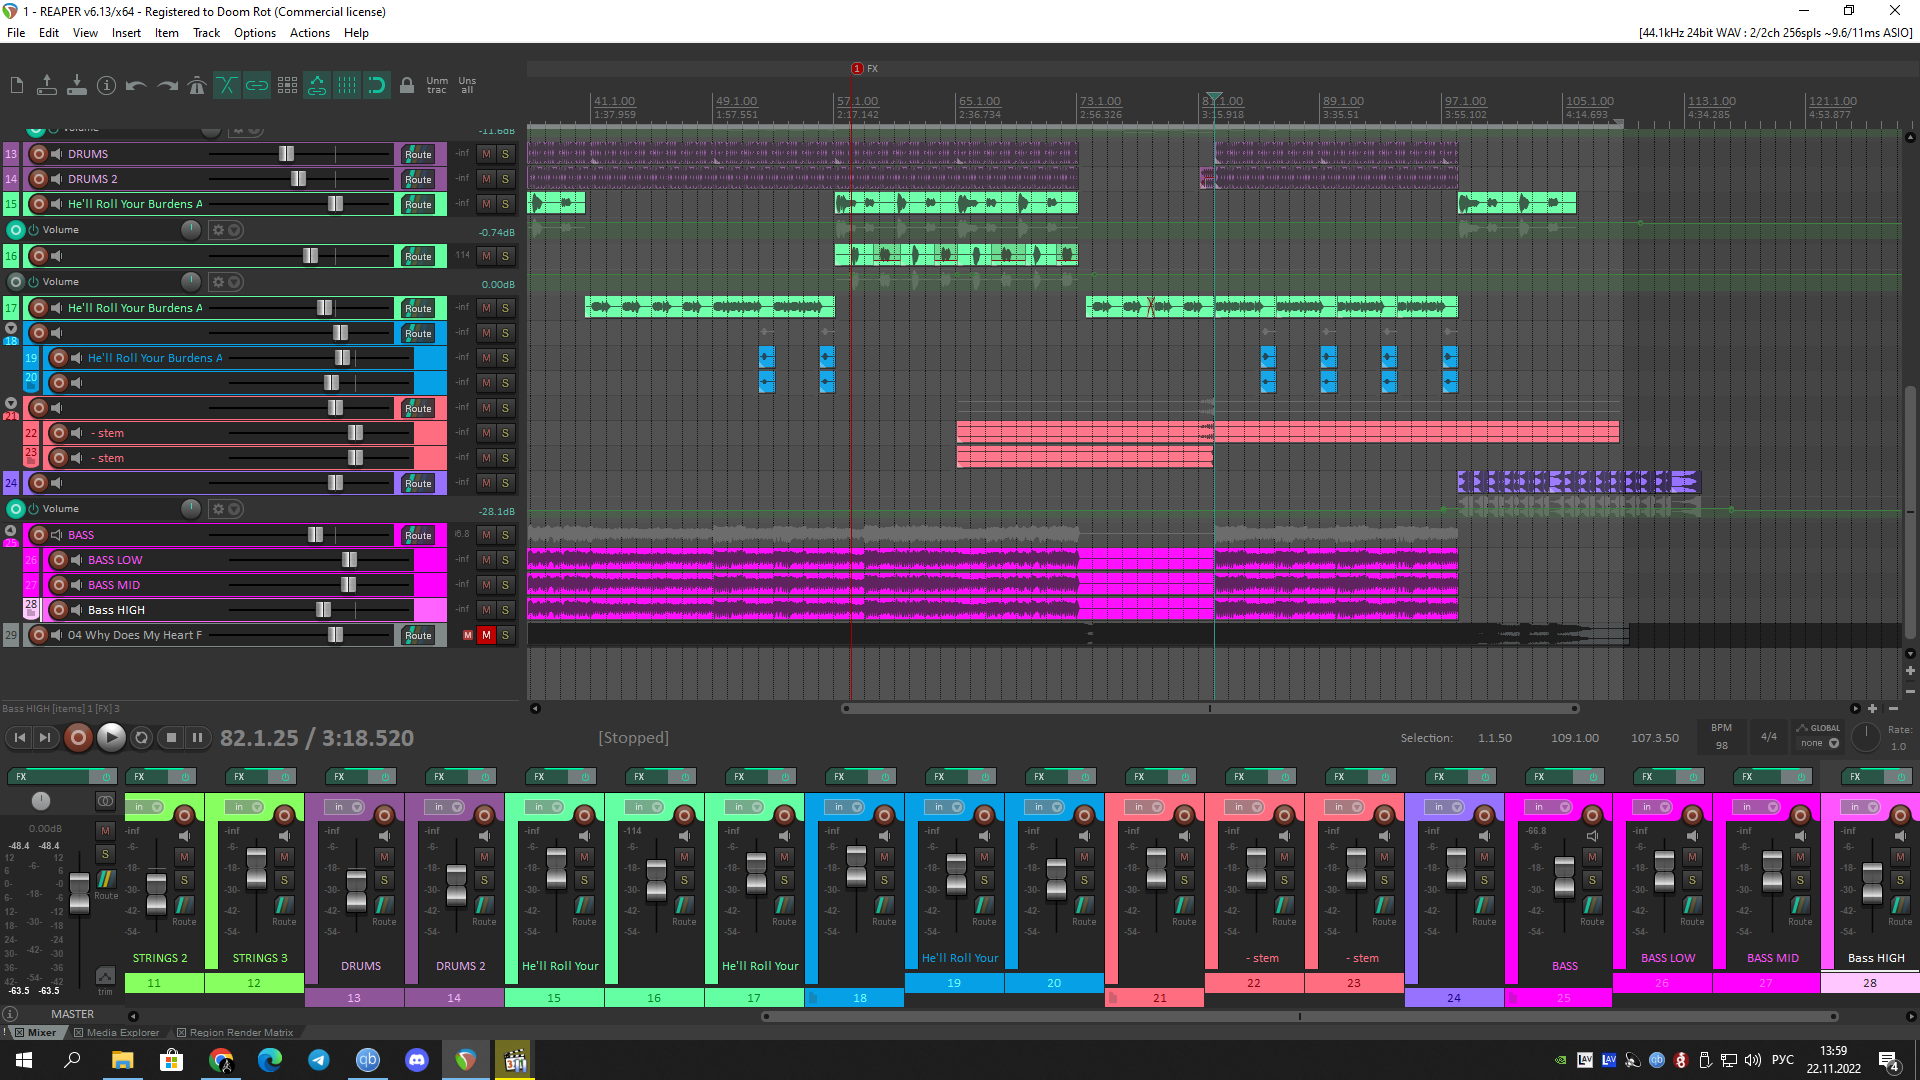Go to project end transport button
Image resolution: width=1920 pixels, height=1080 pixels.
click(x=45, y=738)
